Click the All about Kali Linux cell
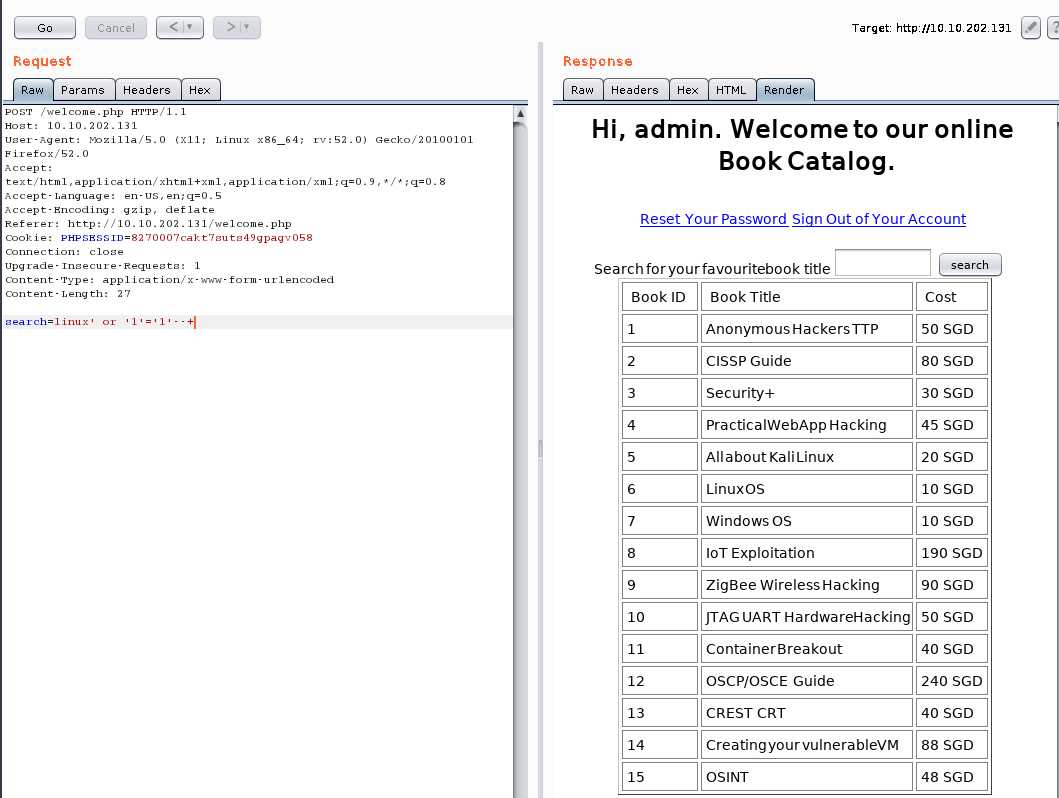The width and height of the screenshot is (1059, 798). tap(806, 457)
